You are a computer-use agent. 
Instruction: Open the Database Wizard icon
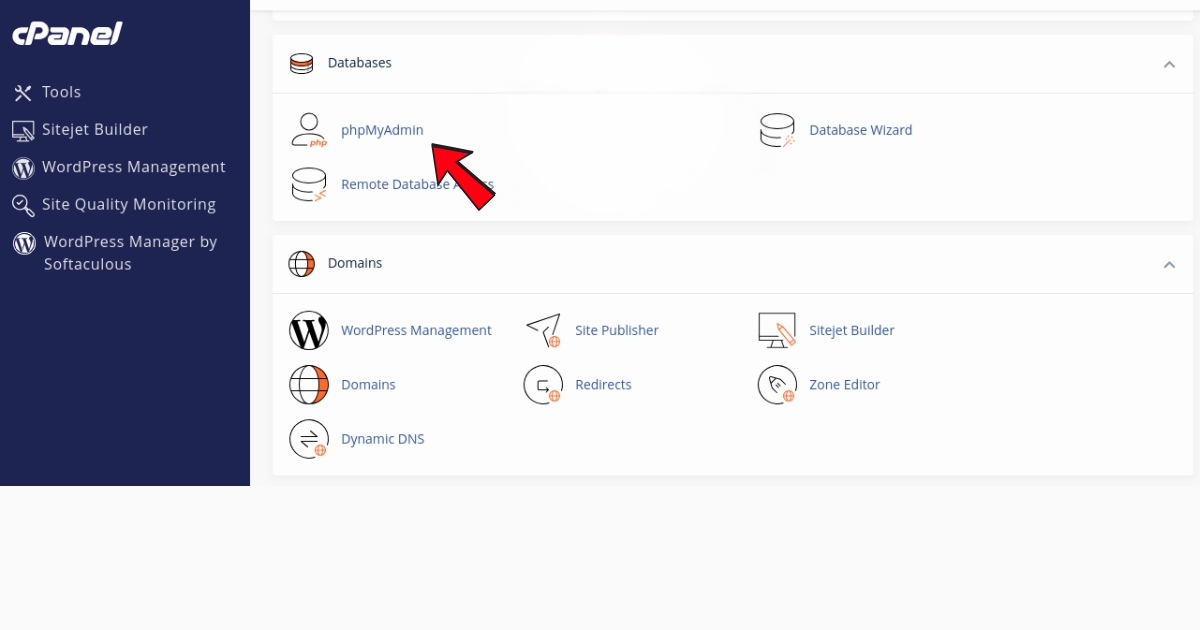[x=777, y=130]
